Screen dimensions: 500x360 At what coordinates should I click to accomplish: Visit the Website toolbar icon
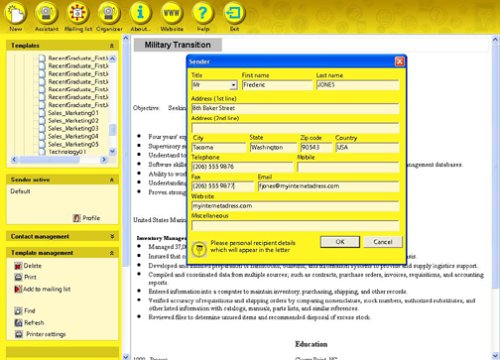(x=172, y=13)
